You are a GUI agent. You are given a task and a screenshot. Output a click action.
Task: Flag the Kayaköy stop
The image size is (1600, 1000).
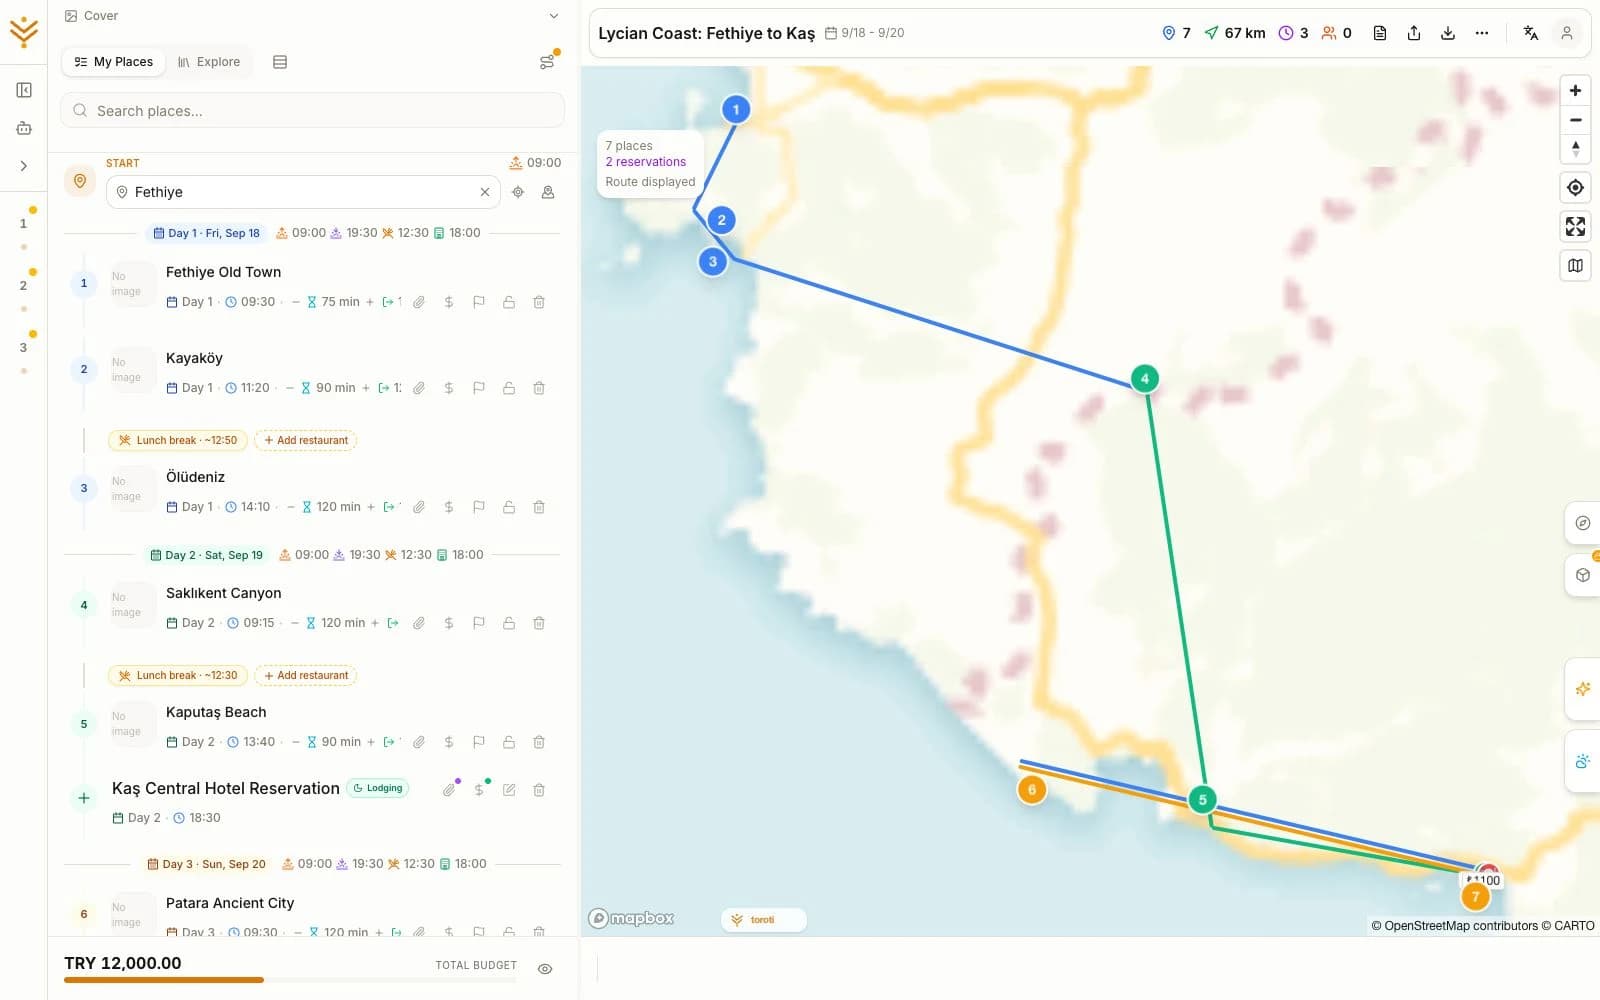click(x=479, y=388)
